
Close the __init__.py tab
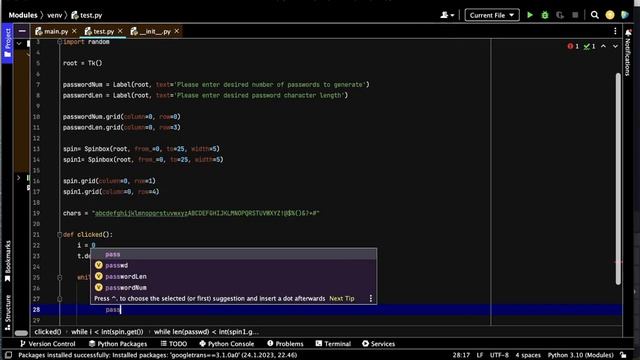point(177,31)
